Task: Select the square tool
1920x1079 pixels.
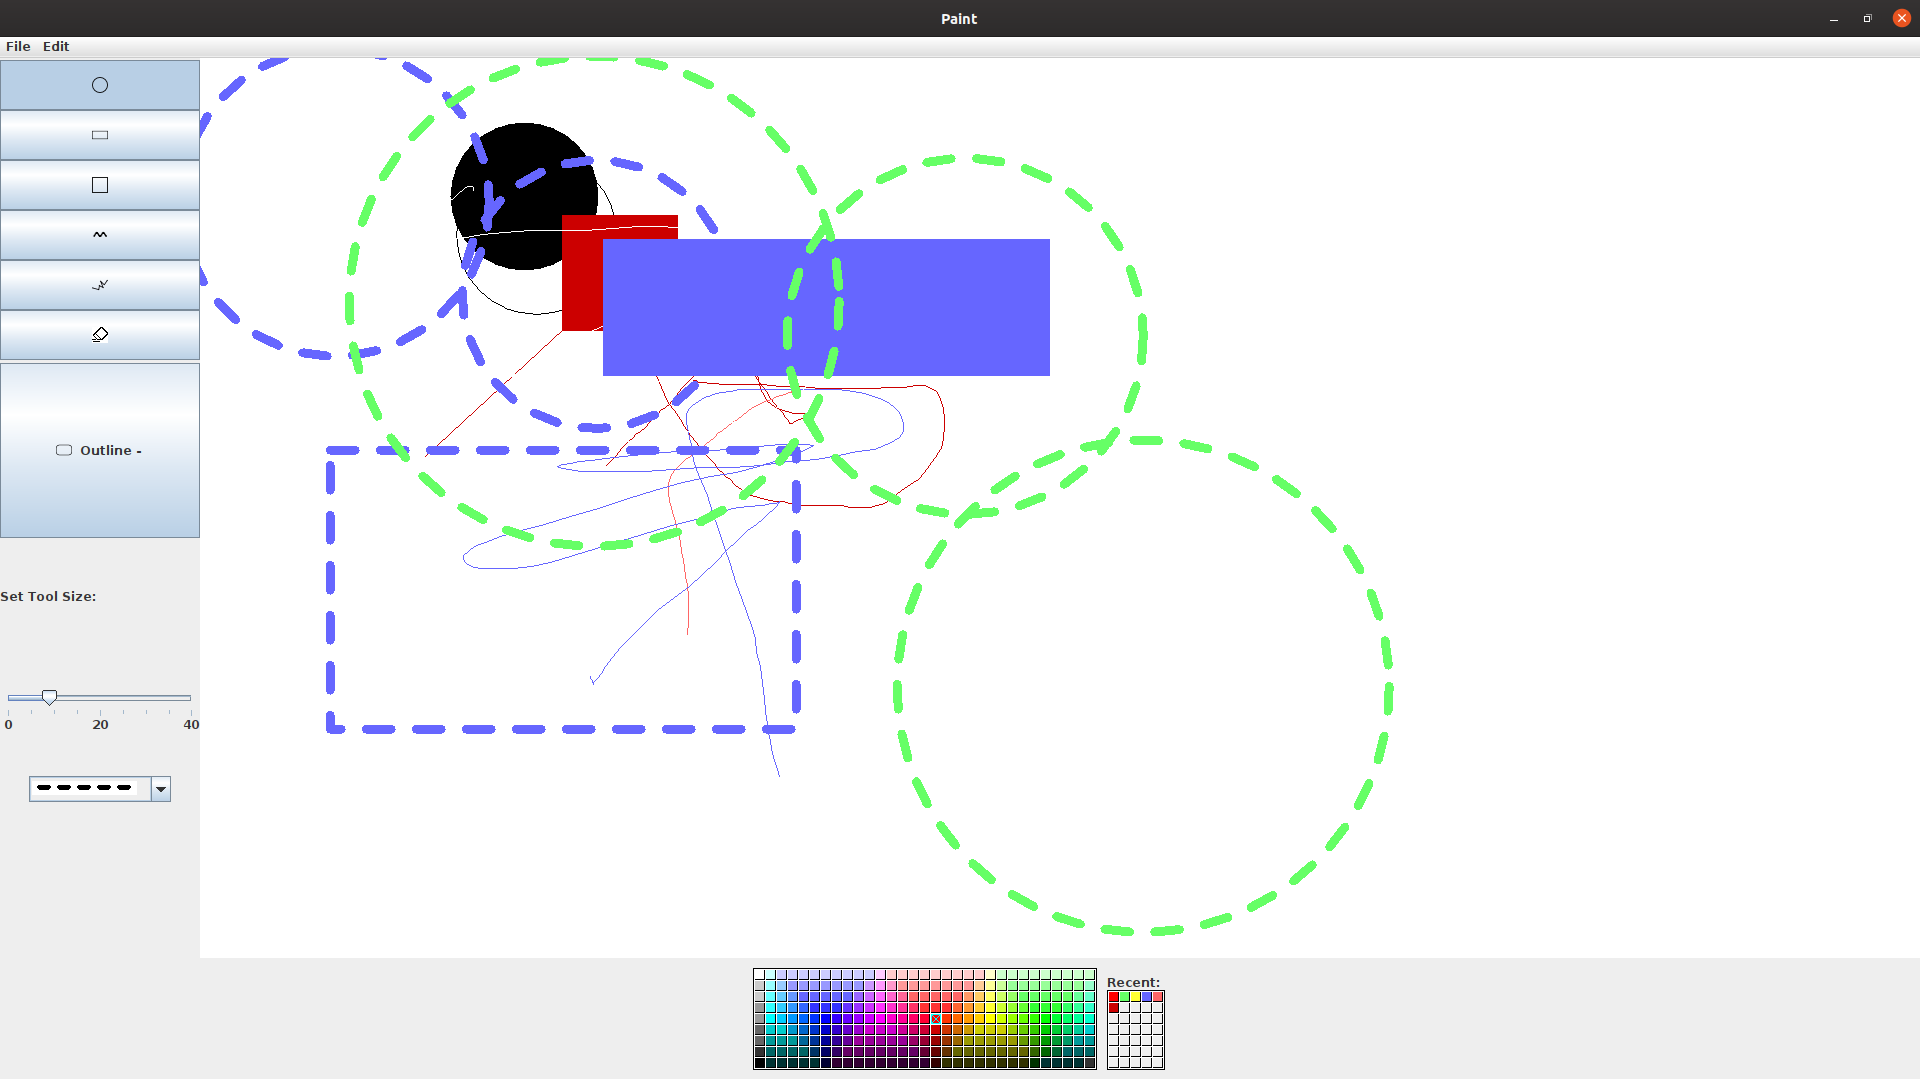Action: pyautogui.click(x=99, y=184)
